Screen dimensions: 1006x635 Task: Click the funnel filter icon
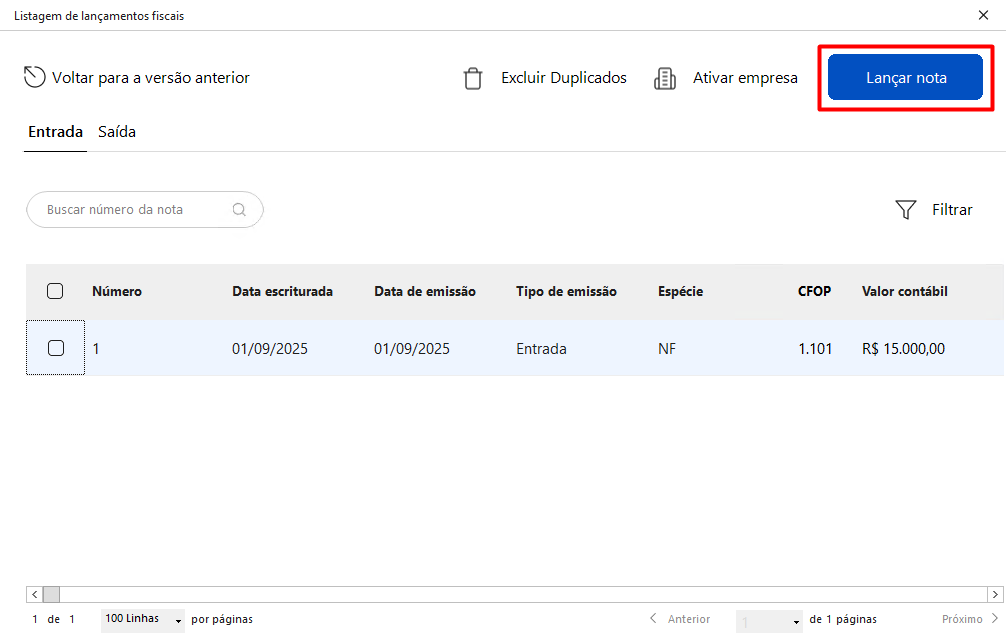tap(905, 209)
